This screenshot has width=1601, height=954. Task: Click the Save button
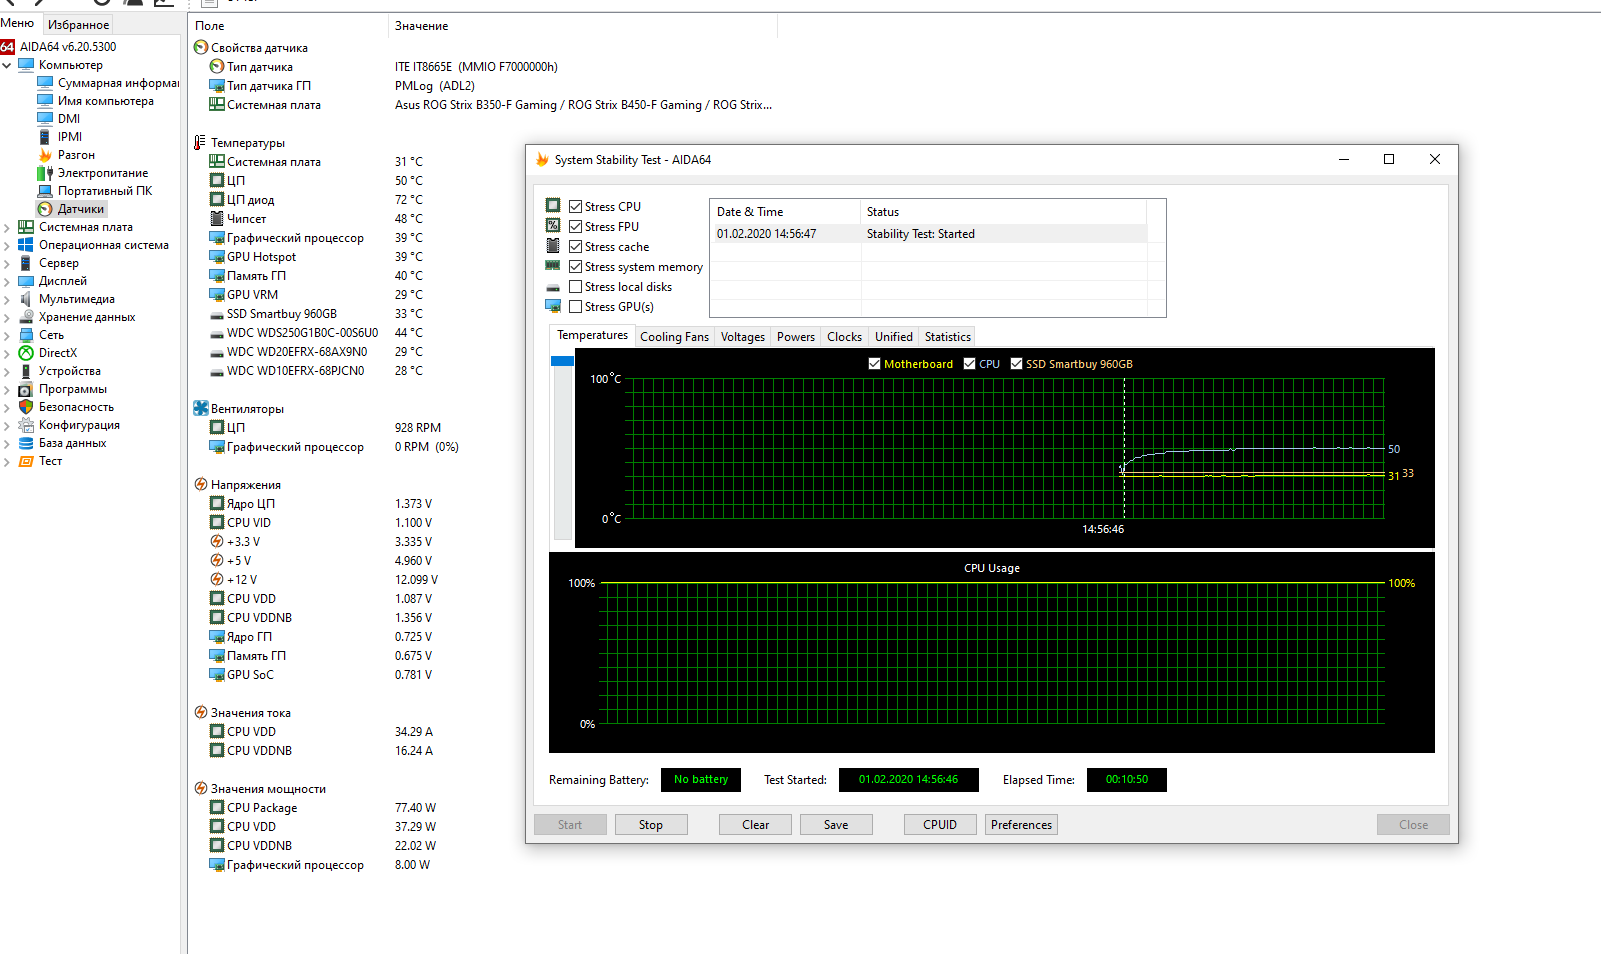[836, 825]
